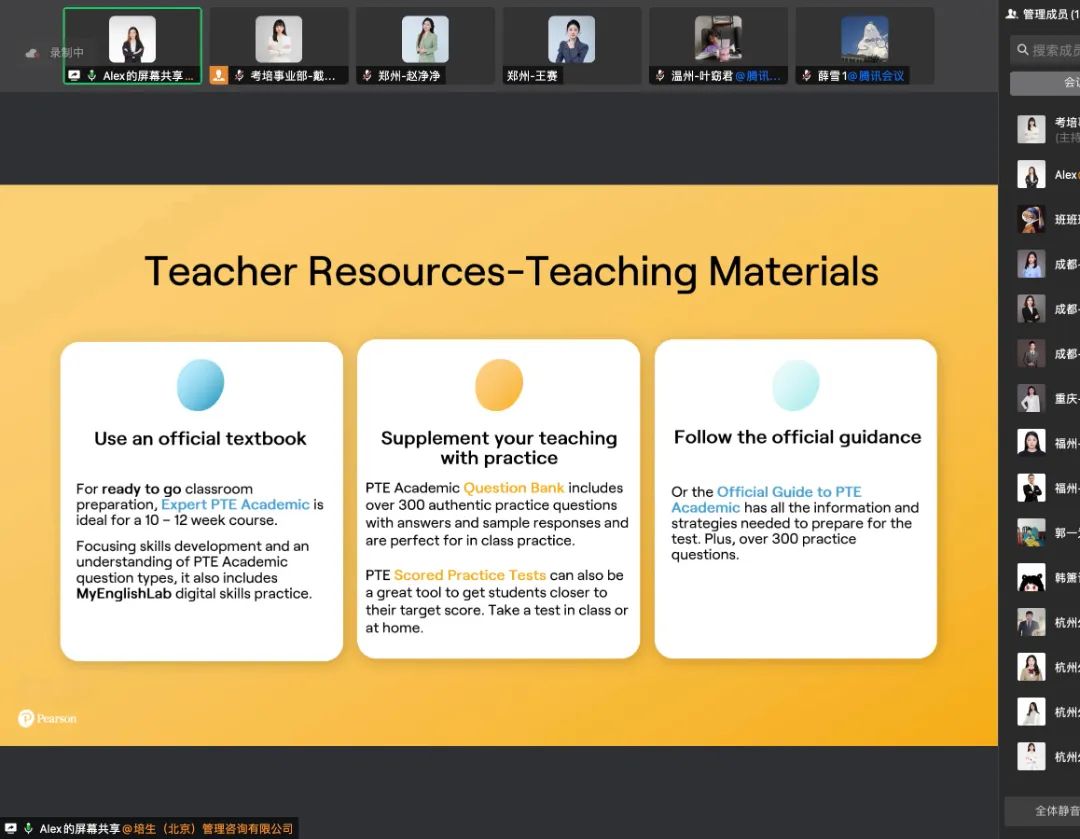Select 温州-叶窈君 avatar in video strip
The image size is (1080, 839).
(718, 39)
